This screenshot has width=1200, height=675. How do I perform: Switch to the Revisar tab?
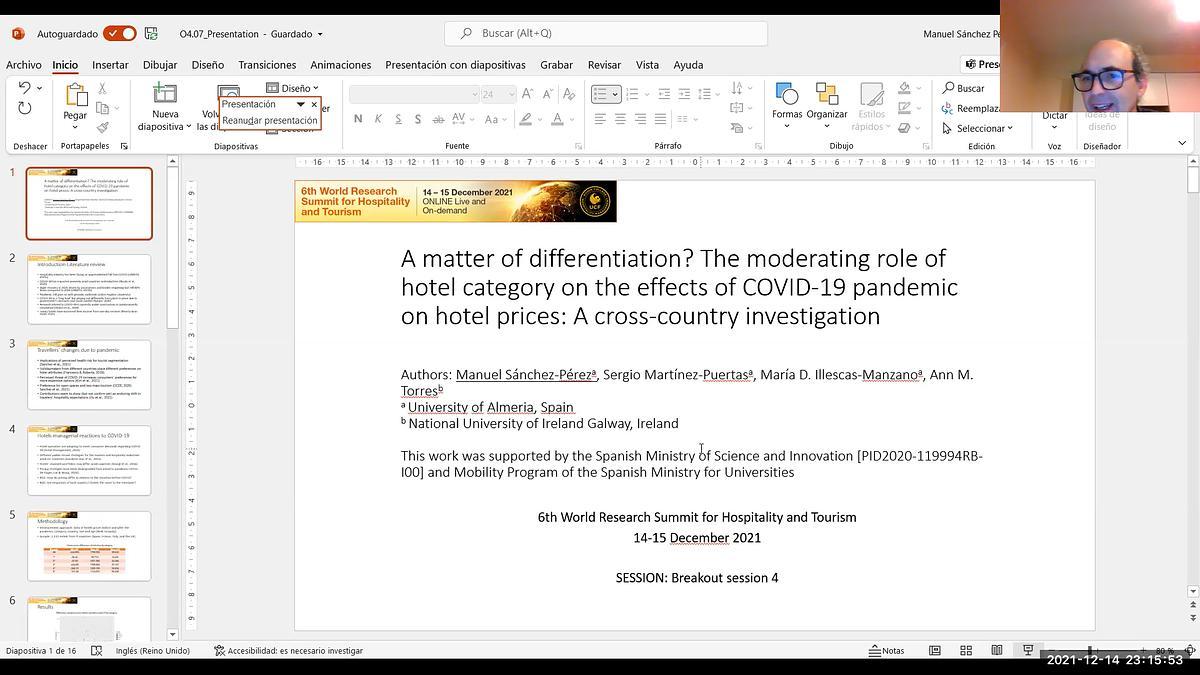[604, 65]
